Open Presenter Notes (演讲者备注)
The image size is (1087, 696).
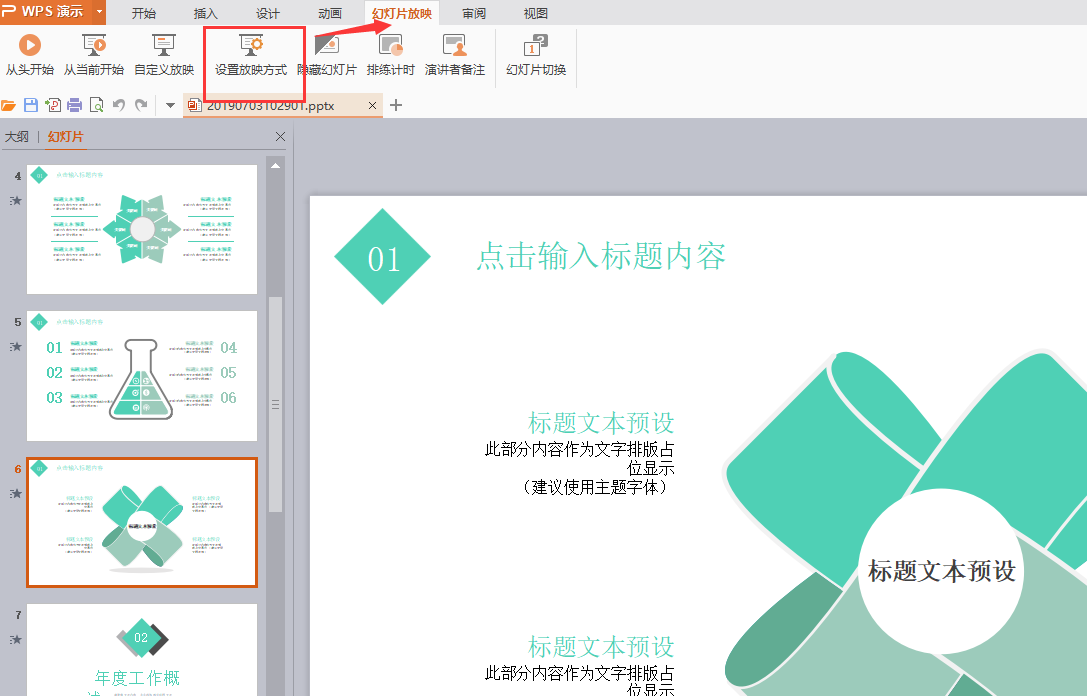455,55
